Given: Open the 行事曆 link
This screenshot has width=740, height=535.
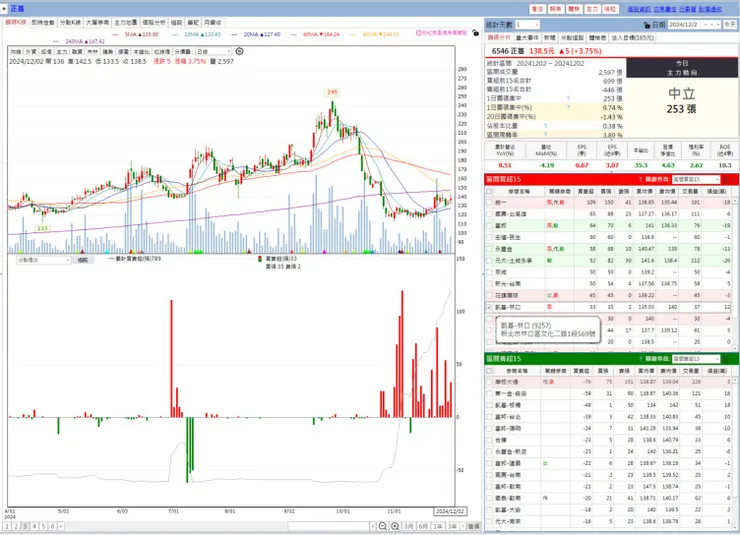Looking at the screenshot, I should tap(688, 9).
